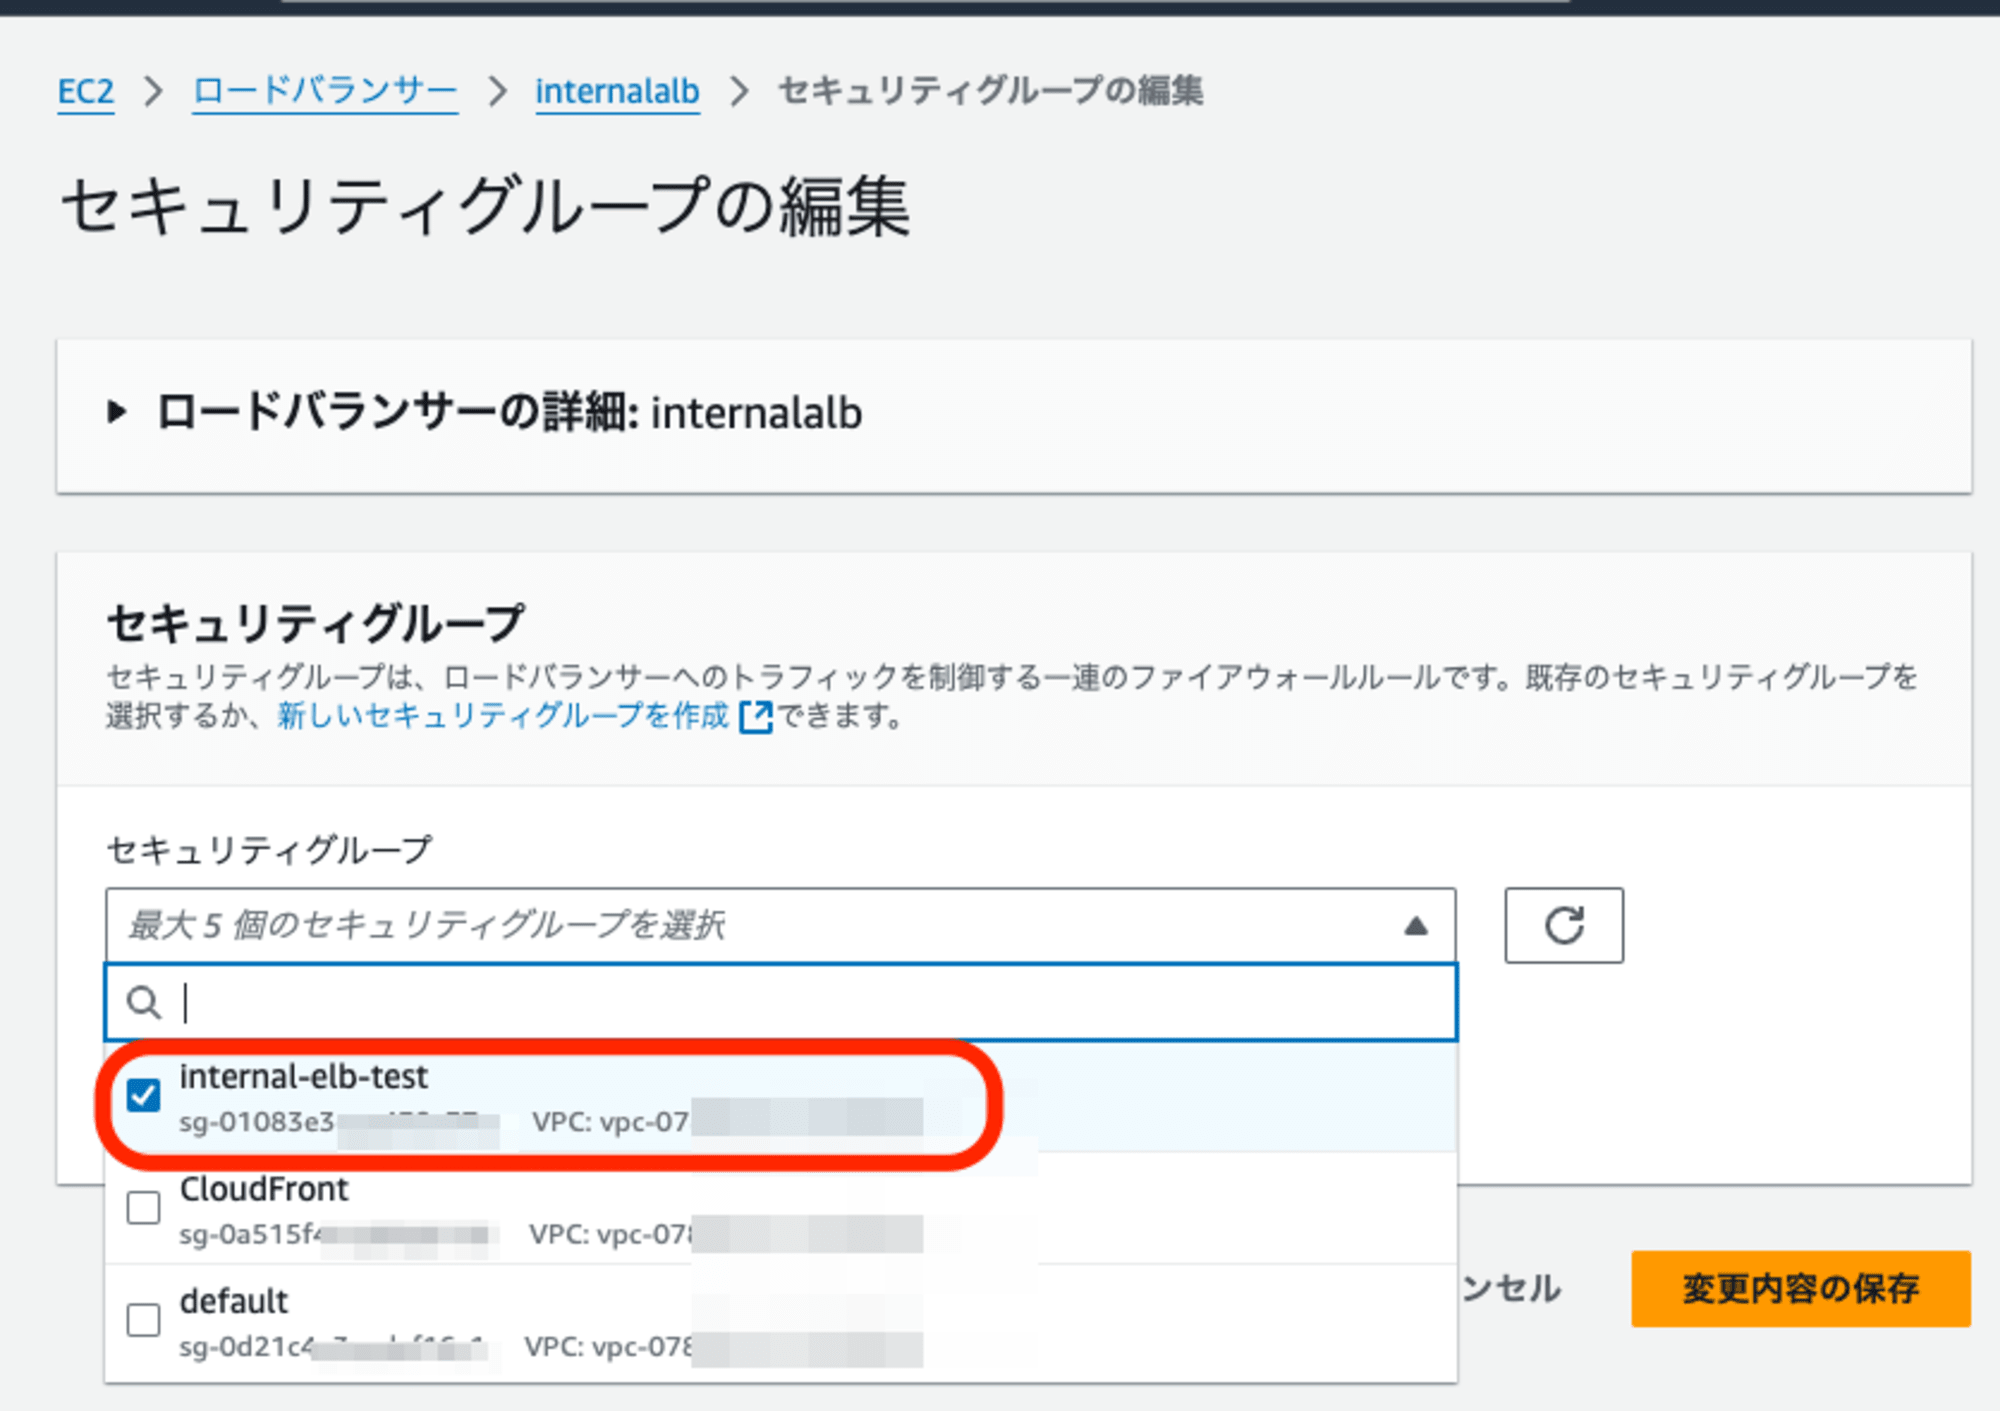Click the セキュリティグループの編集 breadcrumb text
Viewport: 2000px width, 1411px height.
(990, 91)
